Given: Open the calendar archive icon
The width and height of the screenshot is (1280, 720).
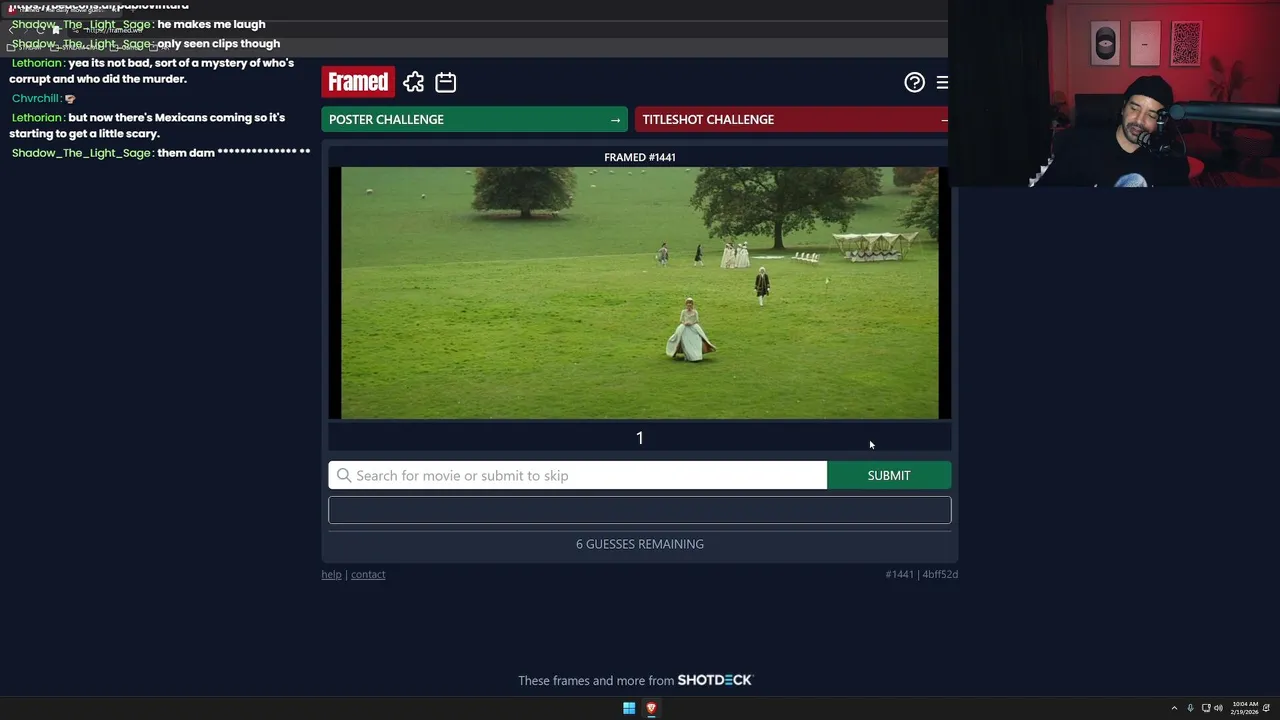Looking at the screenshot, I should (446, 82).
